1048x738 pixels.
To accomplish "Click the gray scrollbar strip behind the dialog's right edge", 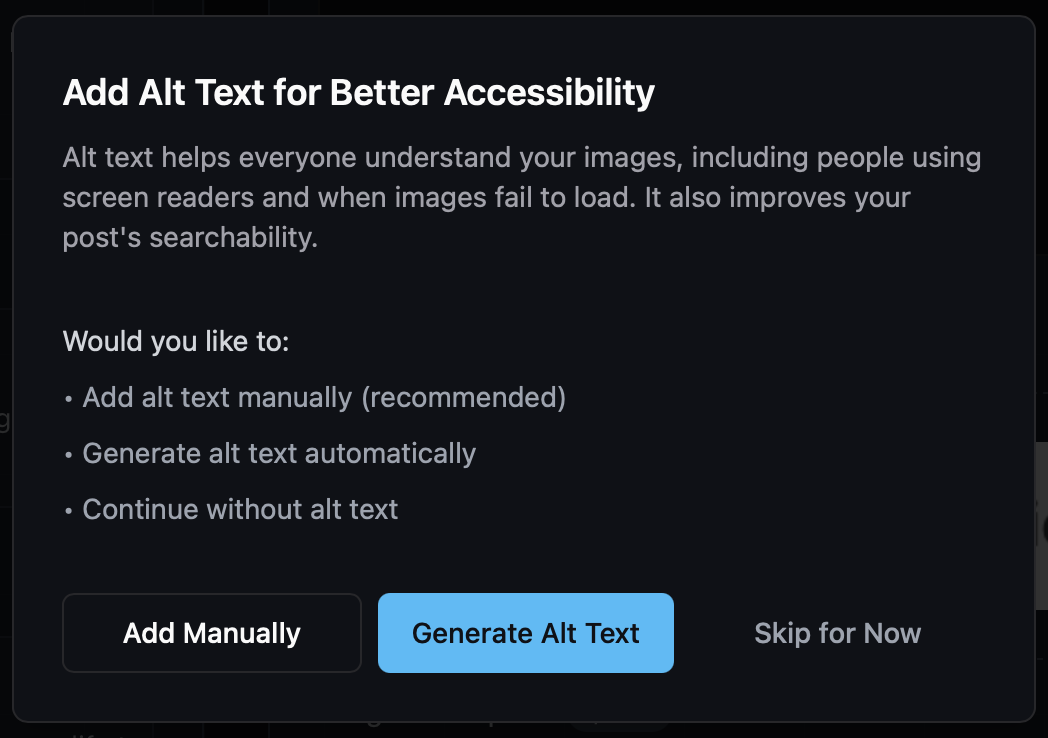I will [1041, 525].
